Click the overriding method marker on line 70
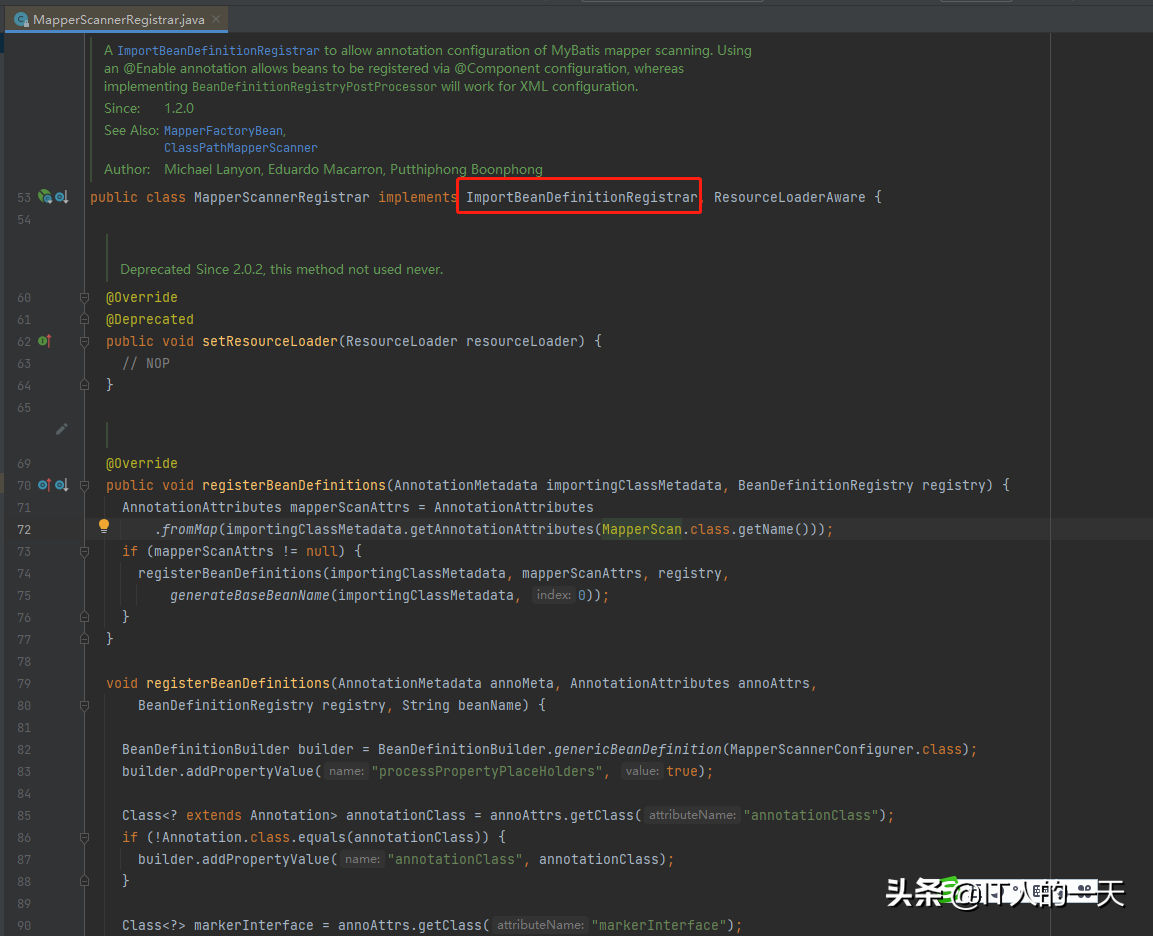This screenshot has width=1153, height=936. point(44,484)
